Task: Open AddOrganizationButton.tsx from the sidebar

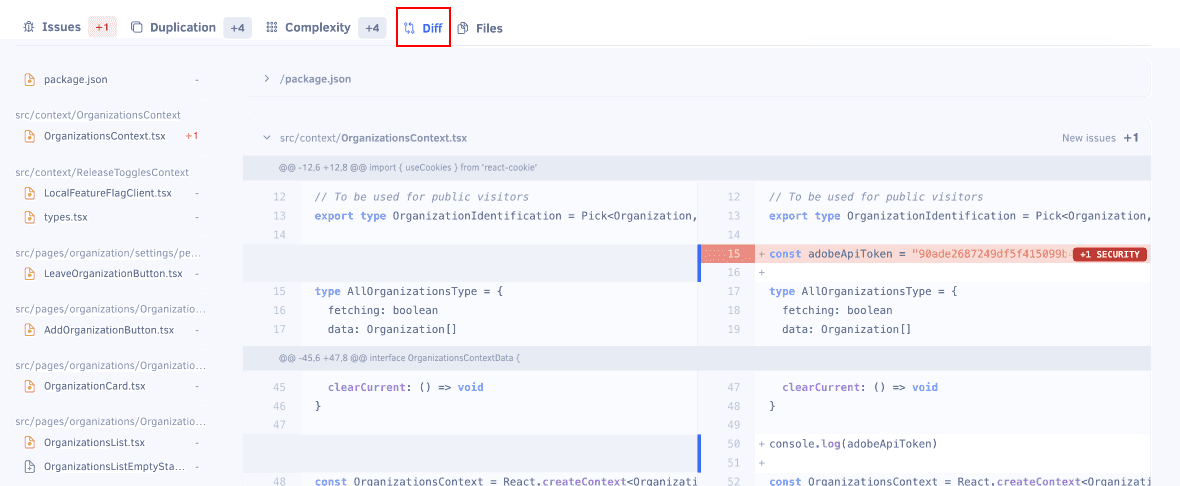Action: coord(108,330)
